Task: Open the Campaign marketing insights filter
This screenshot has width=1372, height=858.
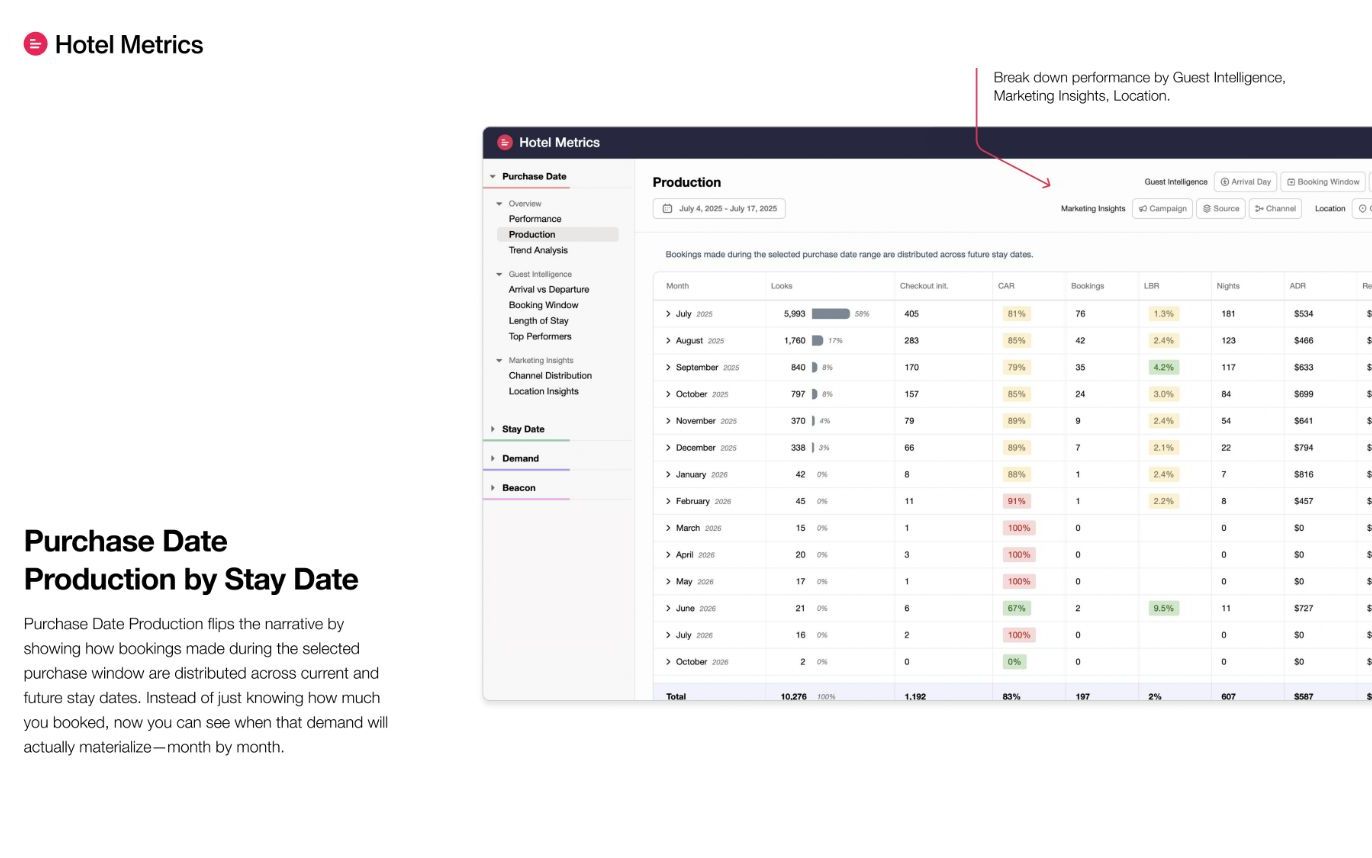Action: pyautogui.click(x=1162, y=209)
